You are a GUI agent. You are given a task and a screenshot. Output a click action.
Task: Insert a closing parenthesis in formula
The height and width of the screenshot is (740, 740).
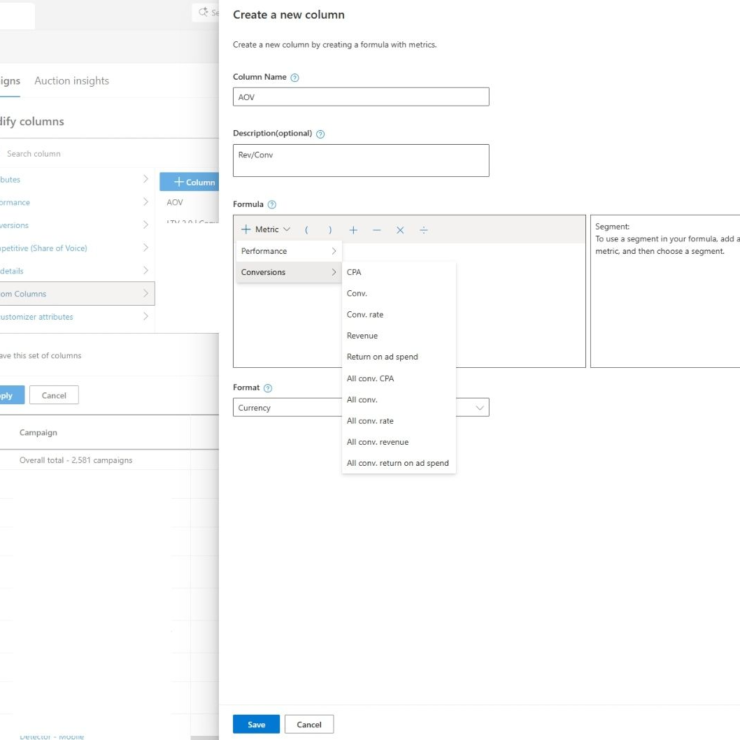pos(330,230)
